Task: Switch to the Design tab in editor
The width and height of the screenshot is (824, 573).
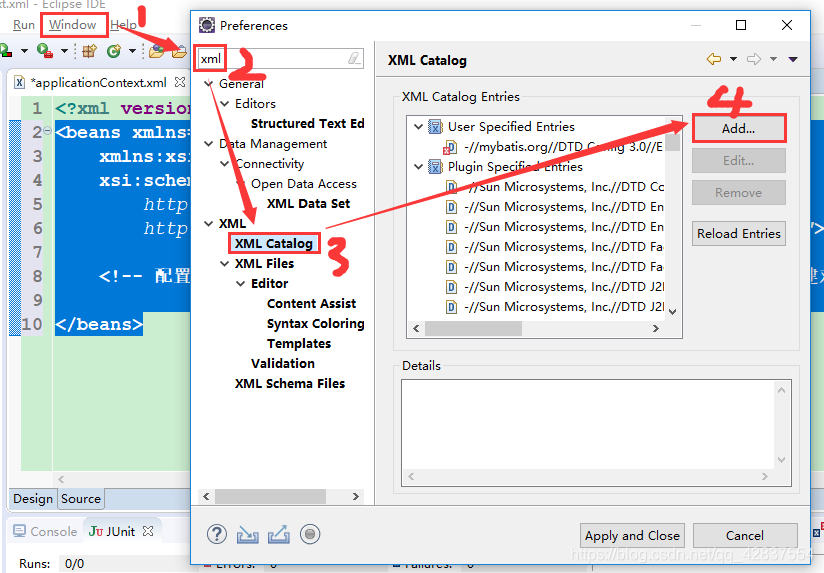Action: (x=33, y=499)
